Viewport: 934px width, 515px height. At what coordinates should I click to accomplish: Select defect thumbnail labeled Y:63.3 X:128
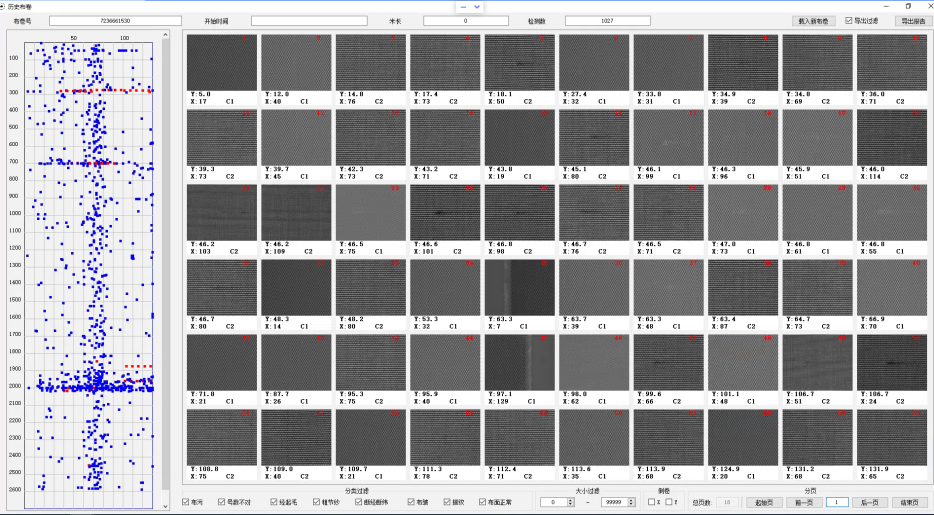coord(519,287)
